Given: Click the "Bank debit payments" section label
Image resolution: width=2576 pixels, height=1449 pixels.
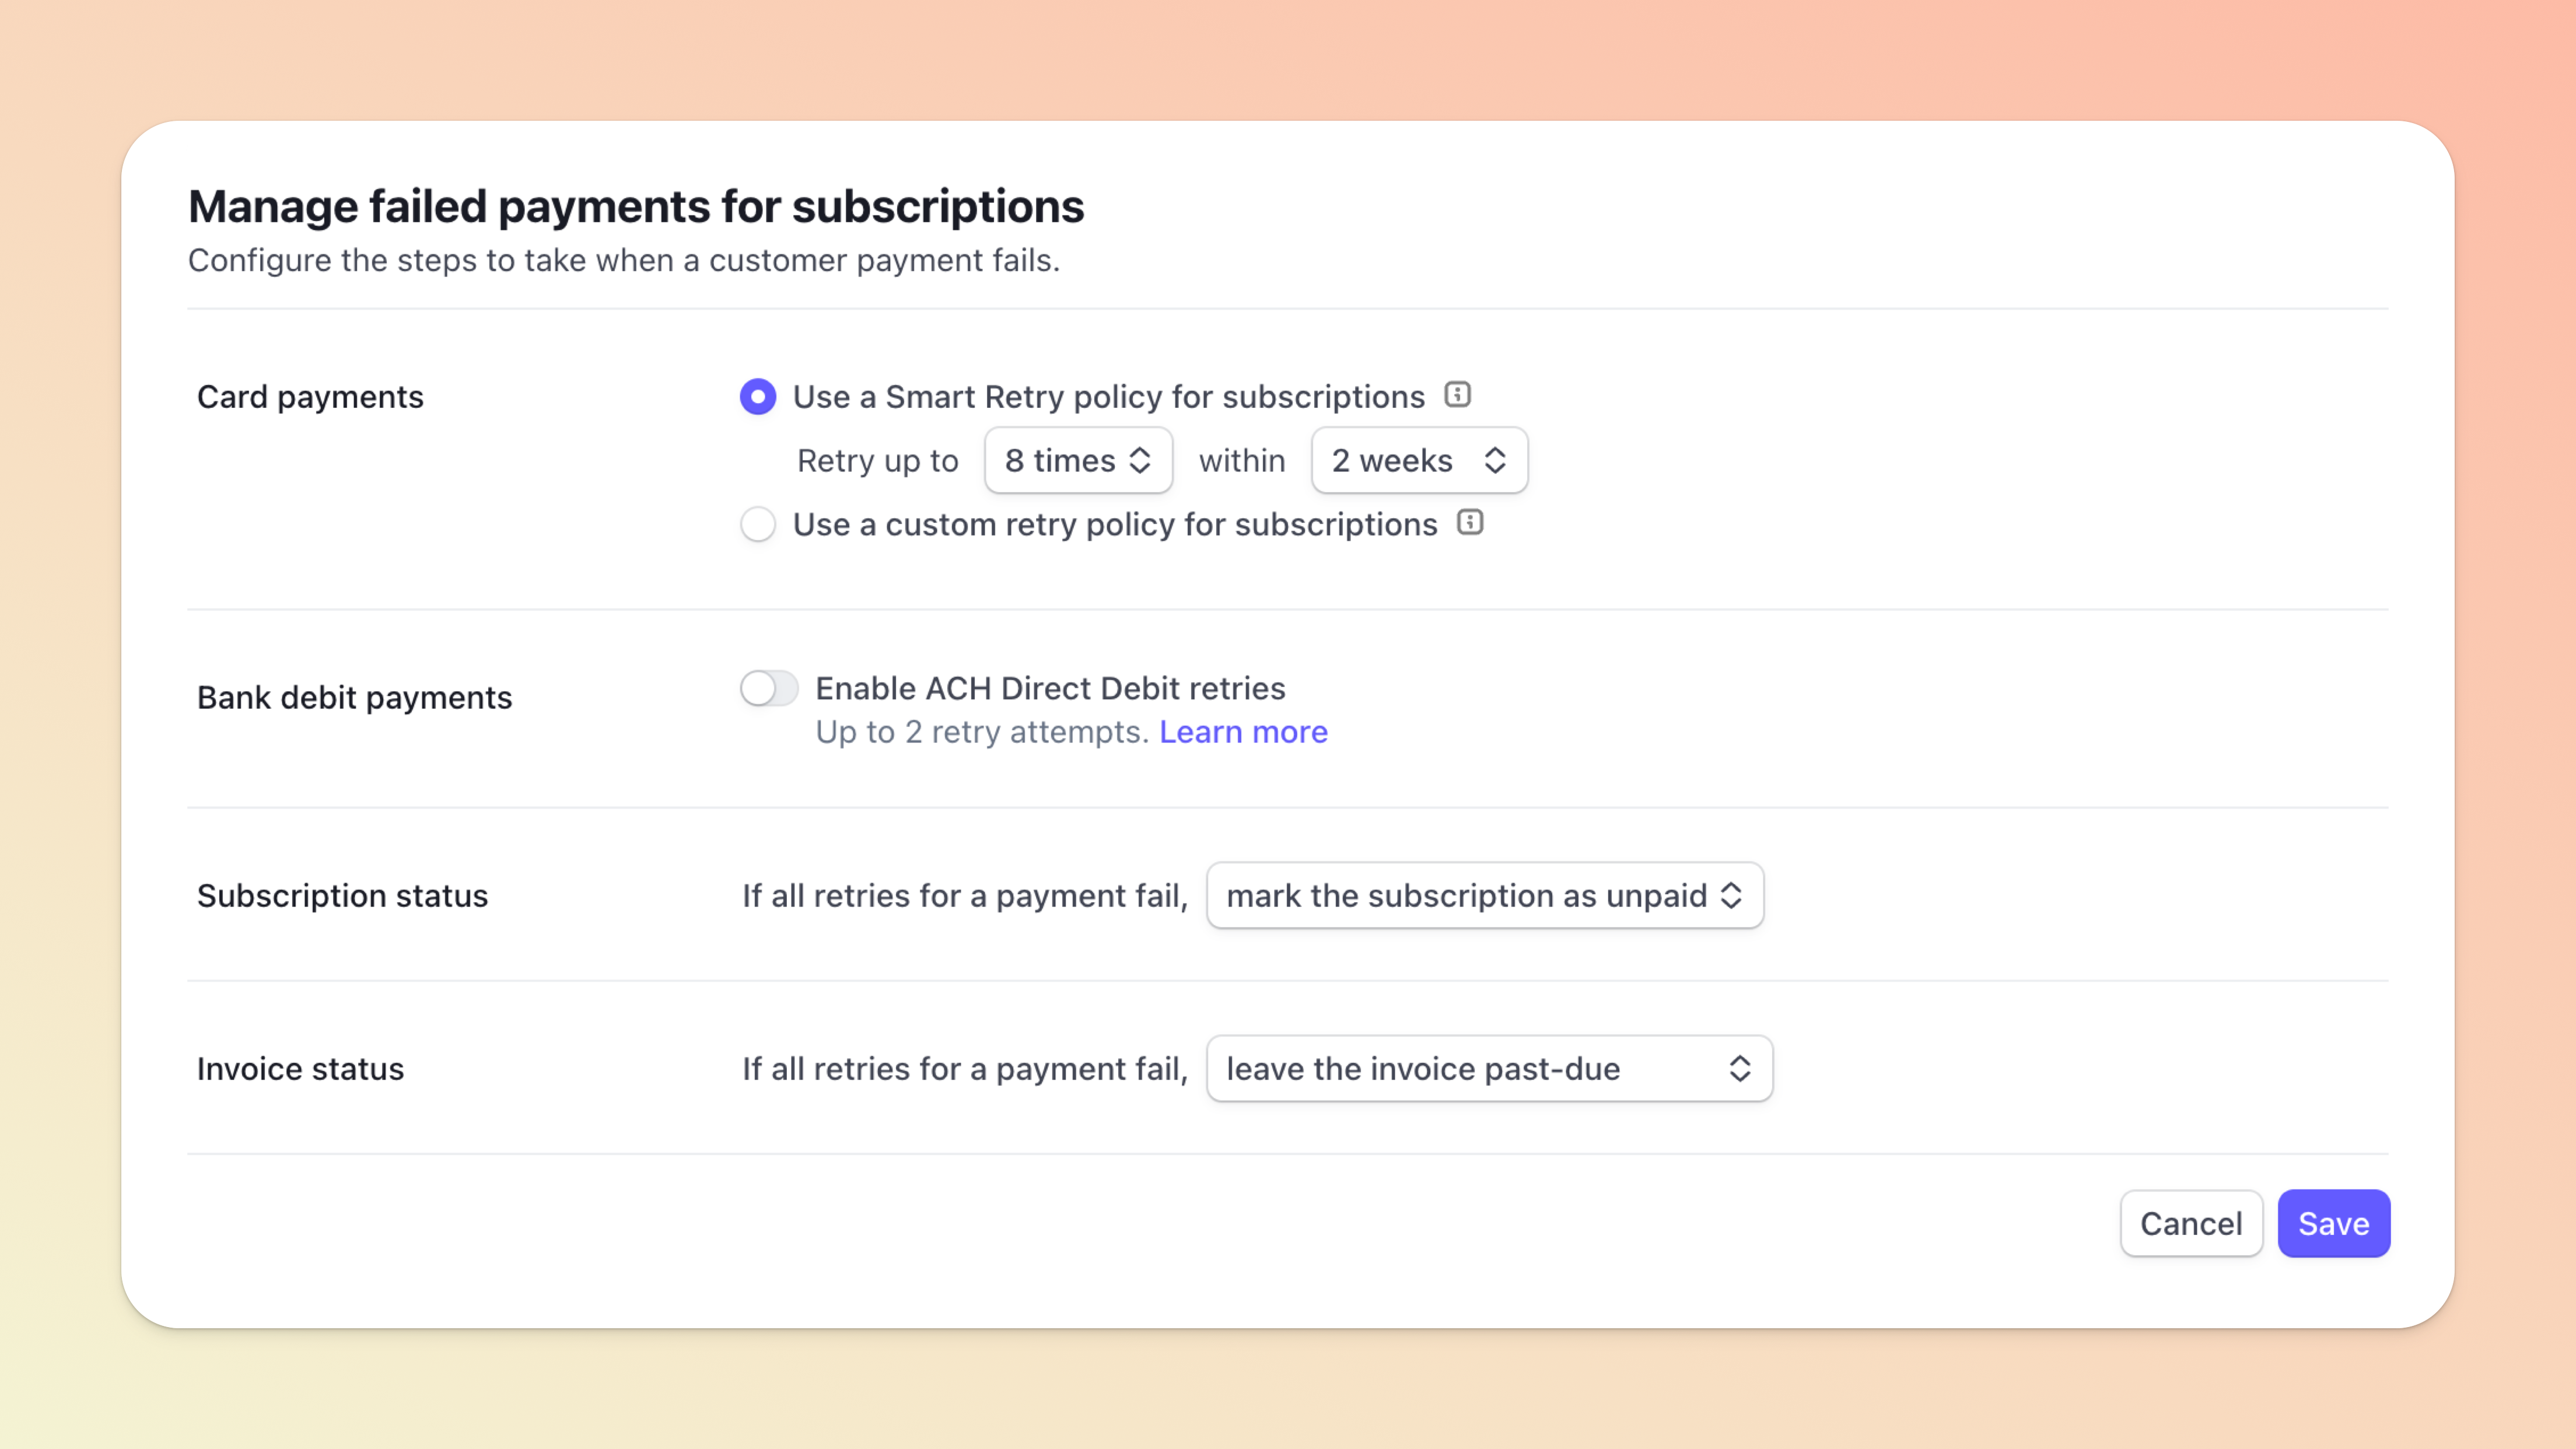Looking at the screenshot, I should (354, 697).
